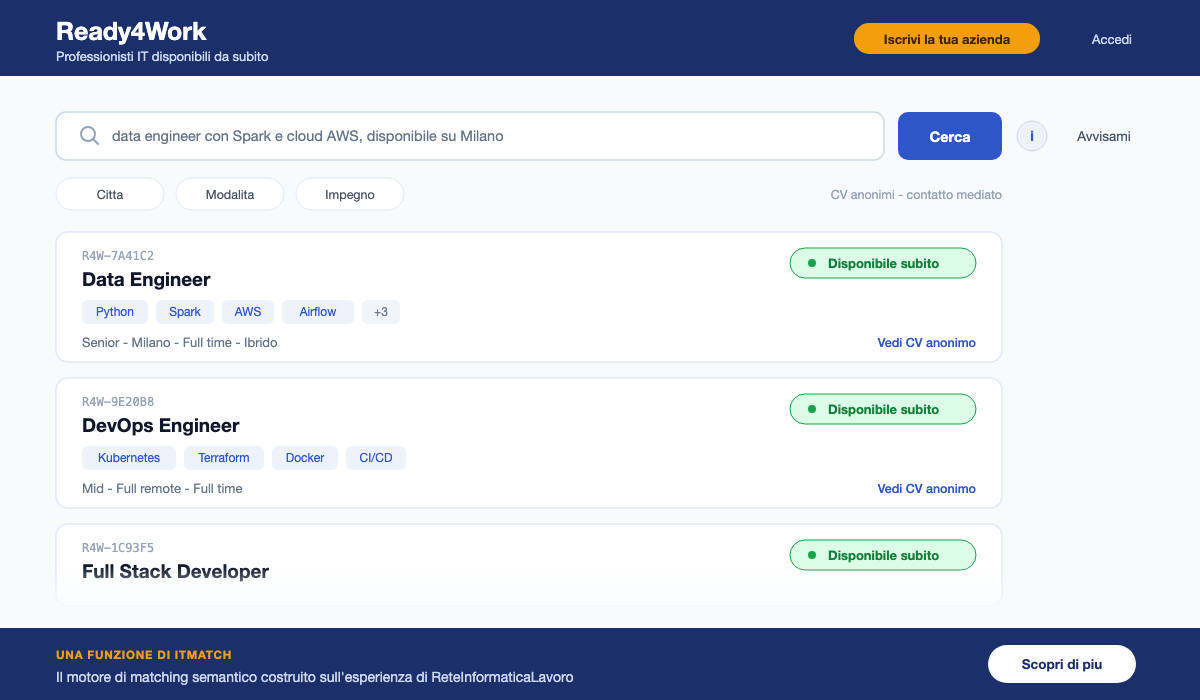Click candidate code R4W-7A41C2

[x=118, y=256]
